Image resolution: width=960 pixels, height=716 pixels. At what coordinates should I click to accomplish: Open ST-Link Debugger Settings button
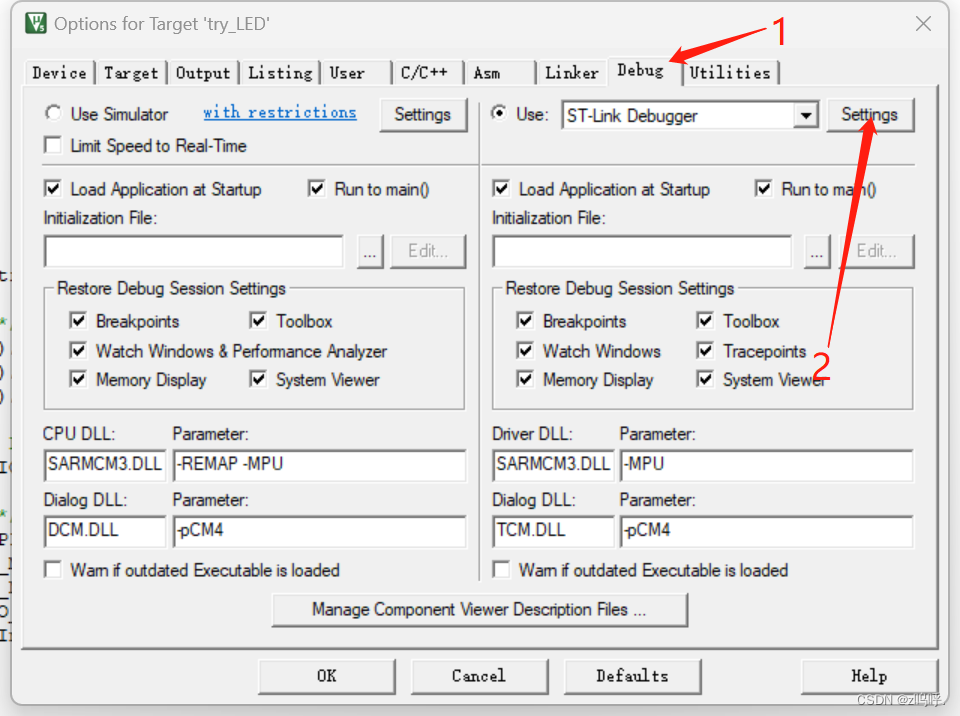click(x=869, y=115)
